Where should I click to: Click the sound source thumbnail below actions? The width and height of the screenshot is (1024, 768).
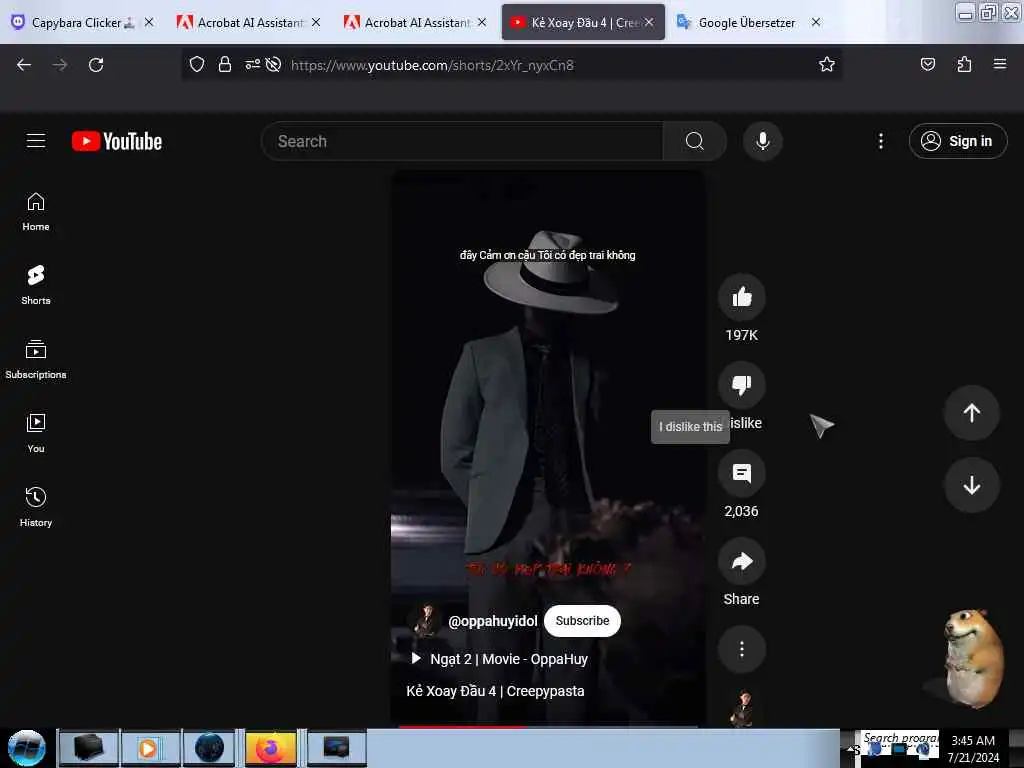click(x=742, y=709)
